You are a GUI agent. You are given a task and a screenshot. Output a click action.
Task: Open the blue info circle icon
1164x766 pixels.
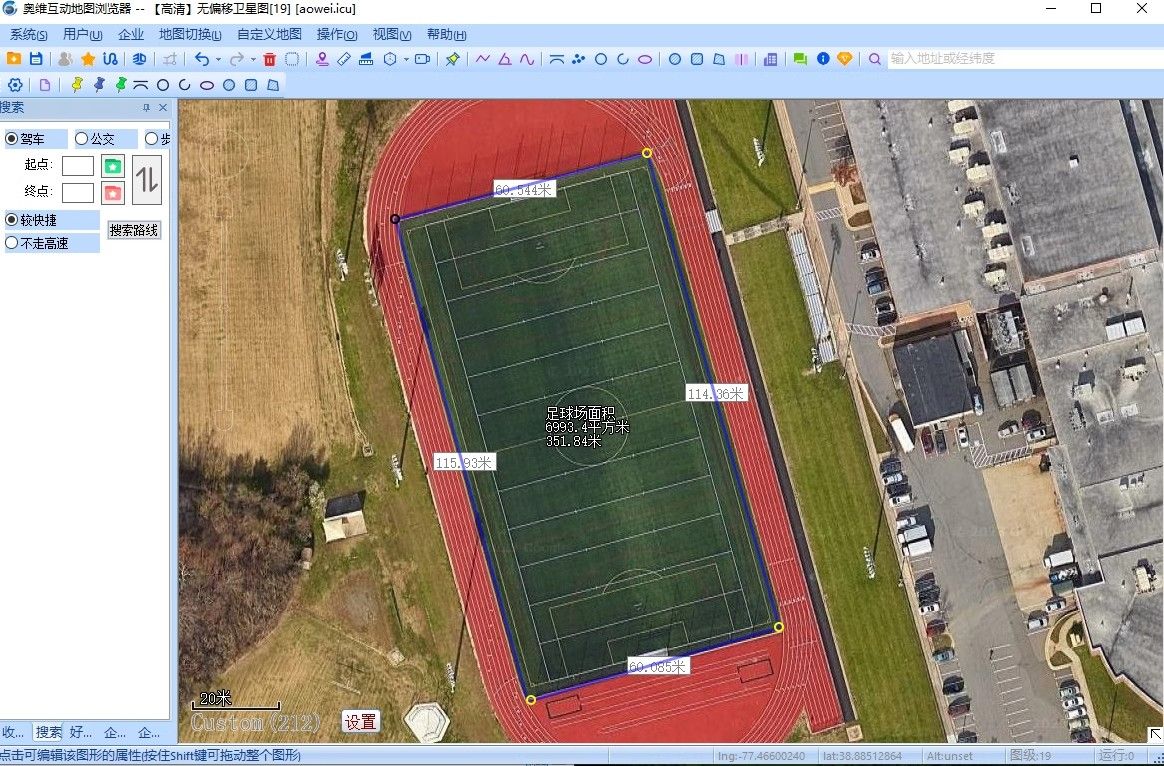tap(823, 59)
